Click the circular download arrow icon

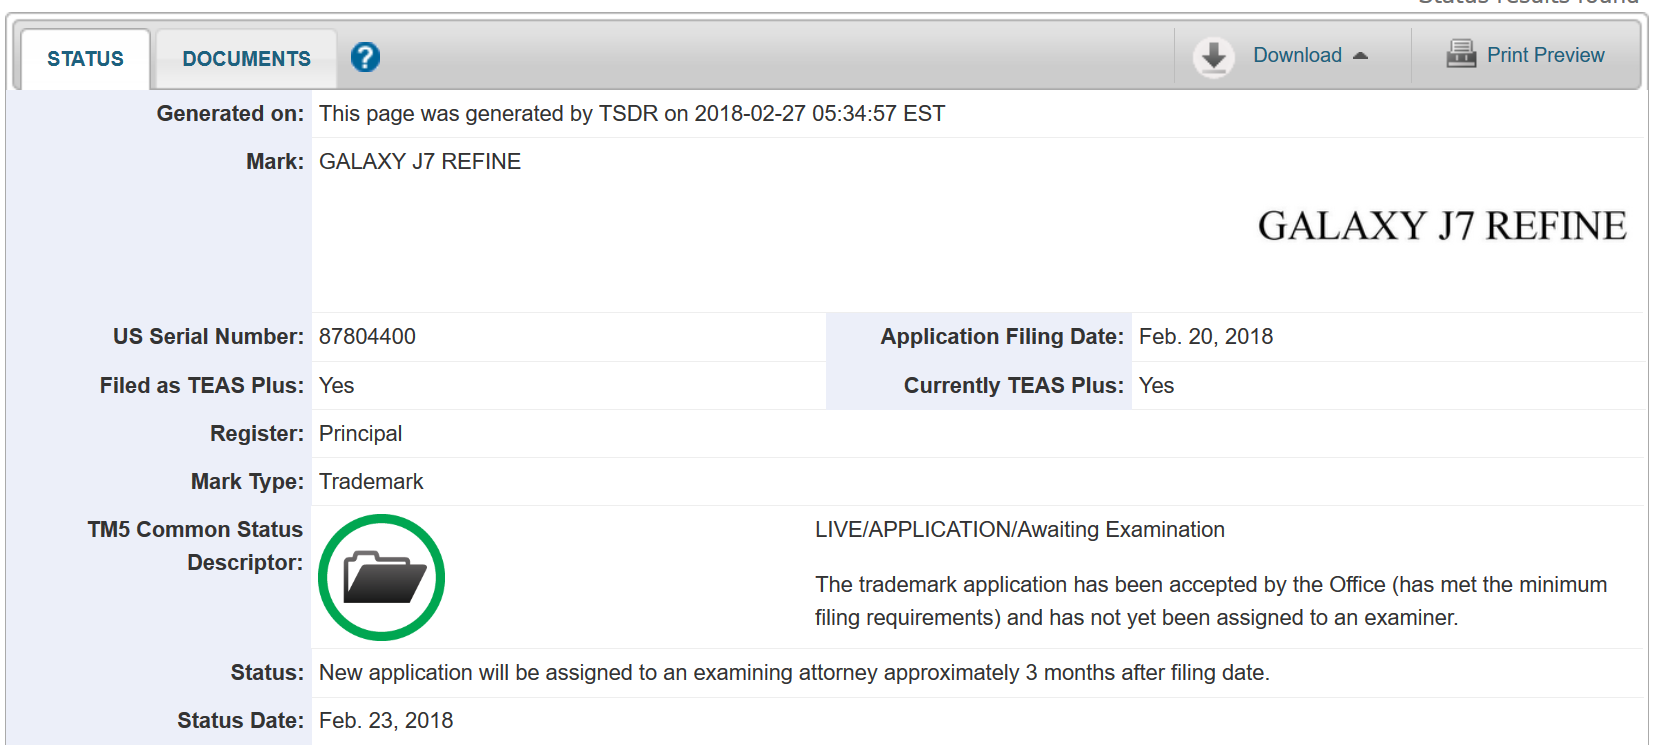(1213, 57)
